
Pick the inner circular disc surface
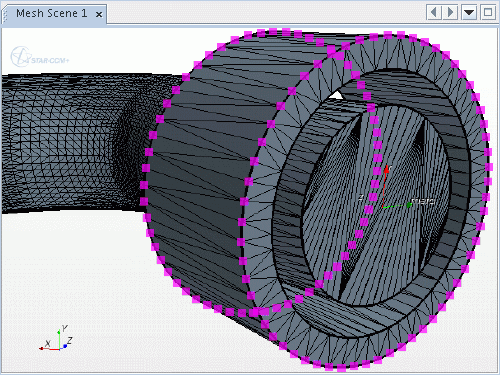coord(377,203)
